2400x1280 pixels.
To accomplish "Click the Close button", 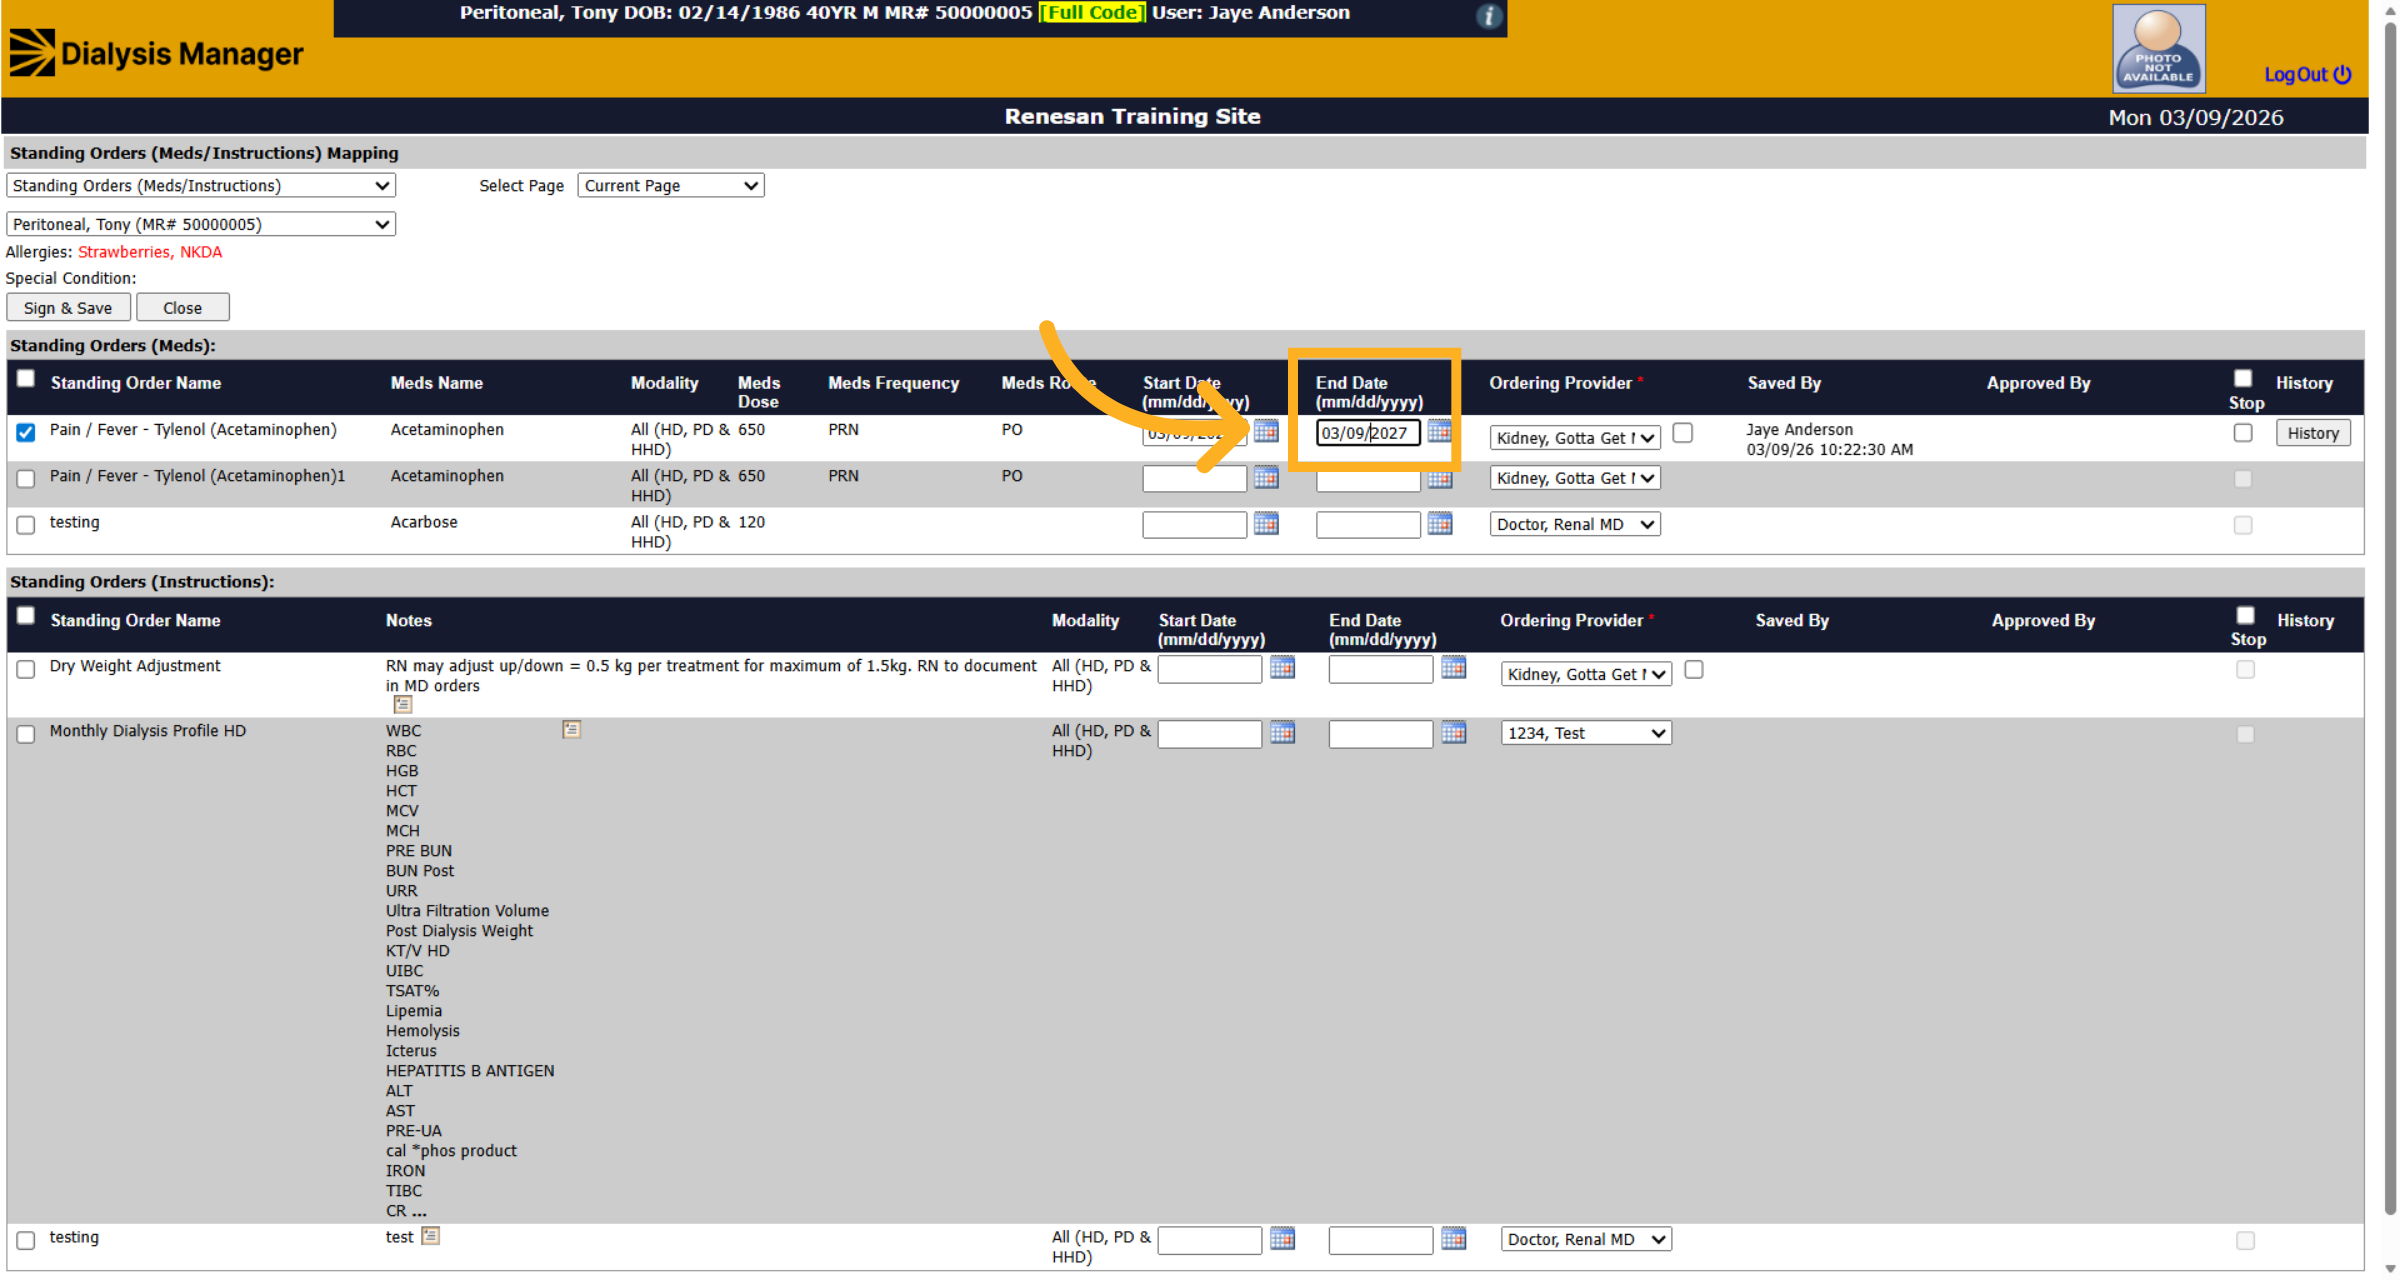I will pos(183,308).
